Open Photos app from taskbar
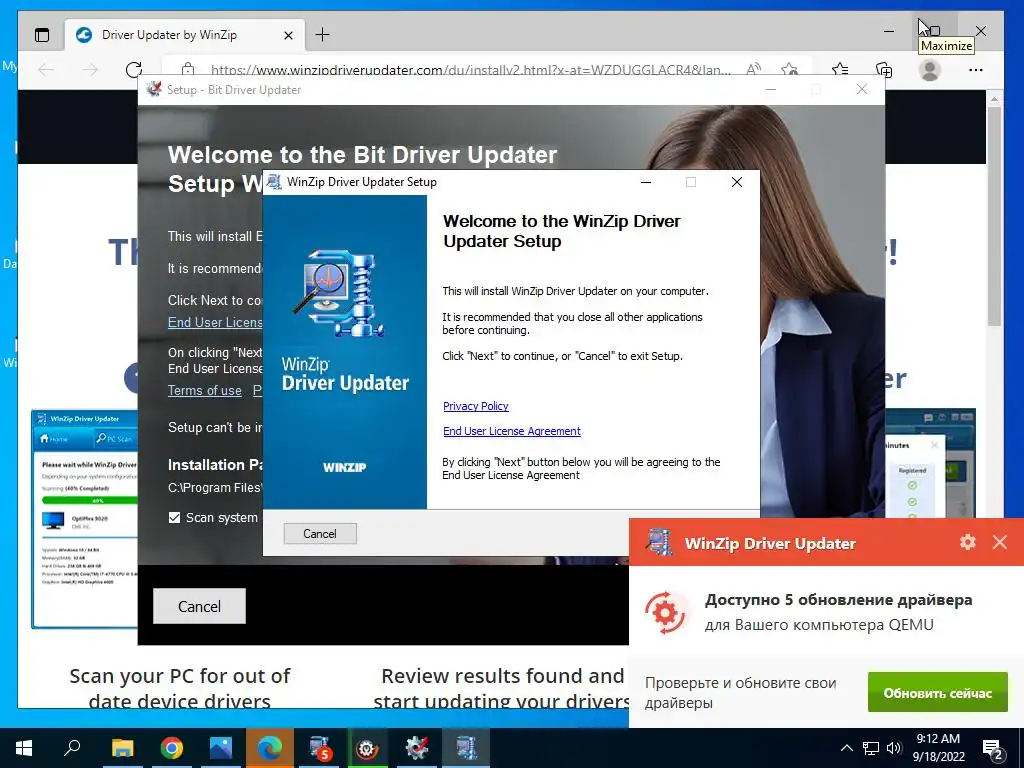Image resolution: width=1024 pixels, height=768 pixels. pyautogui.click(x=221, y=748)
